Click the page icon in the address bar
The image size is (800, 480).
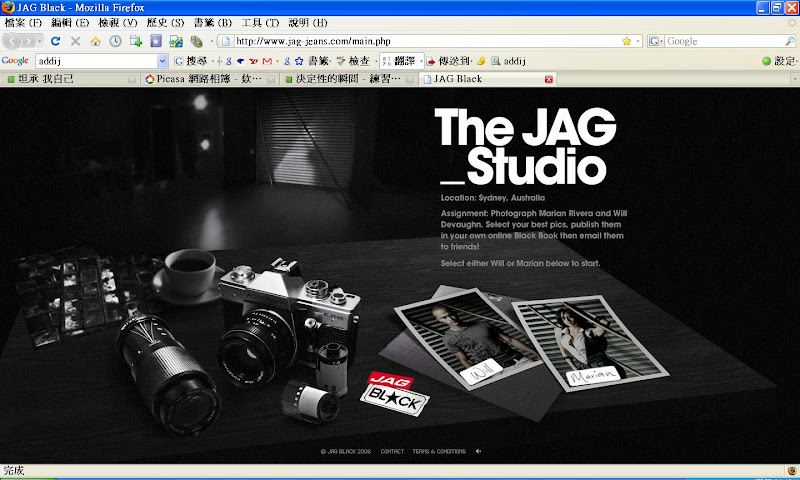[x=226, y=41]
